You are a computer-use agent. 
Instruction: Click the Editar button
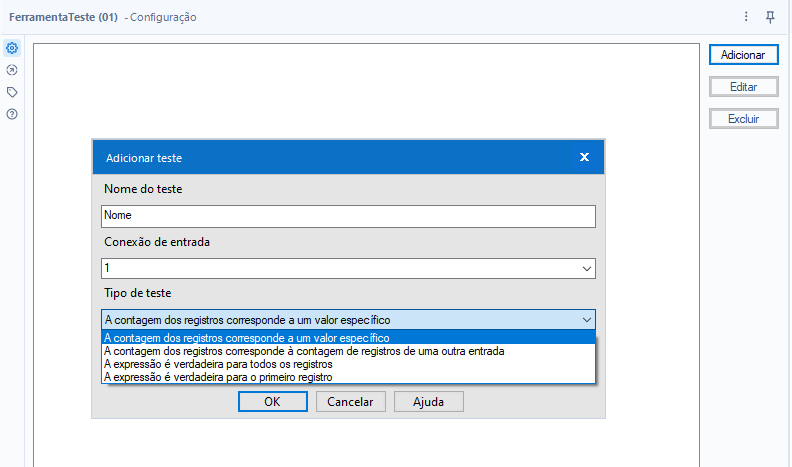[744, 87]
